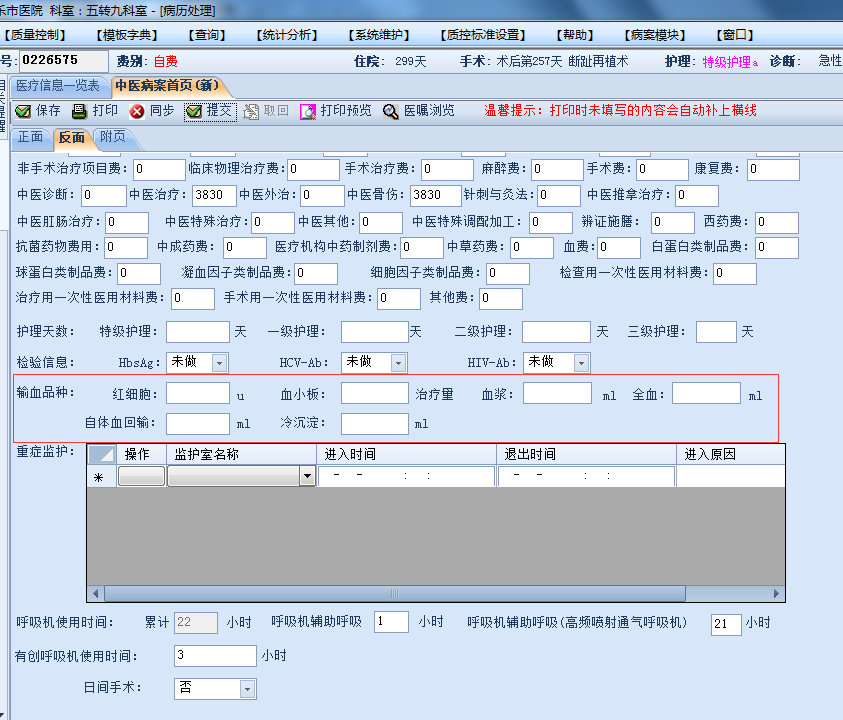Open the 帮助 menu
The height and width of the screenshot is (720, 843).
point(575,35)
